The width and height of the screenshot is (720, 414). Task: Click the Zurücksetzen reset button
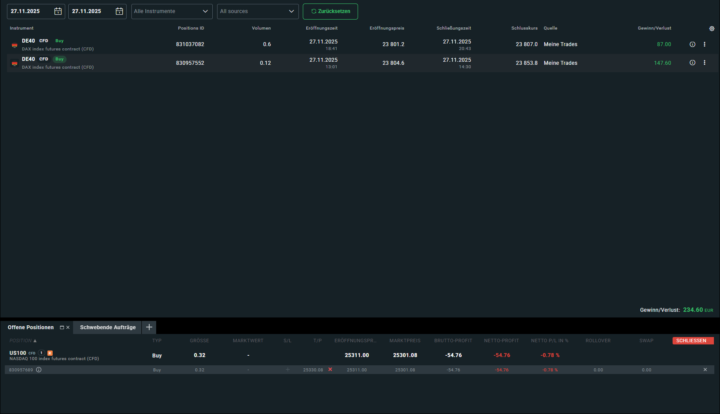[x=330, y=11]
